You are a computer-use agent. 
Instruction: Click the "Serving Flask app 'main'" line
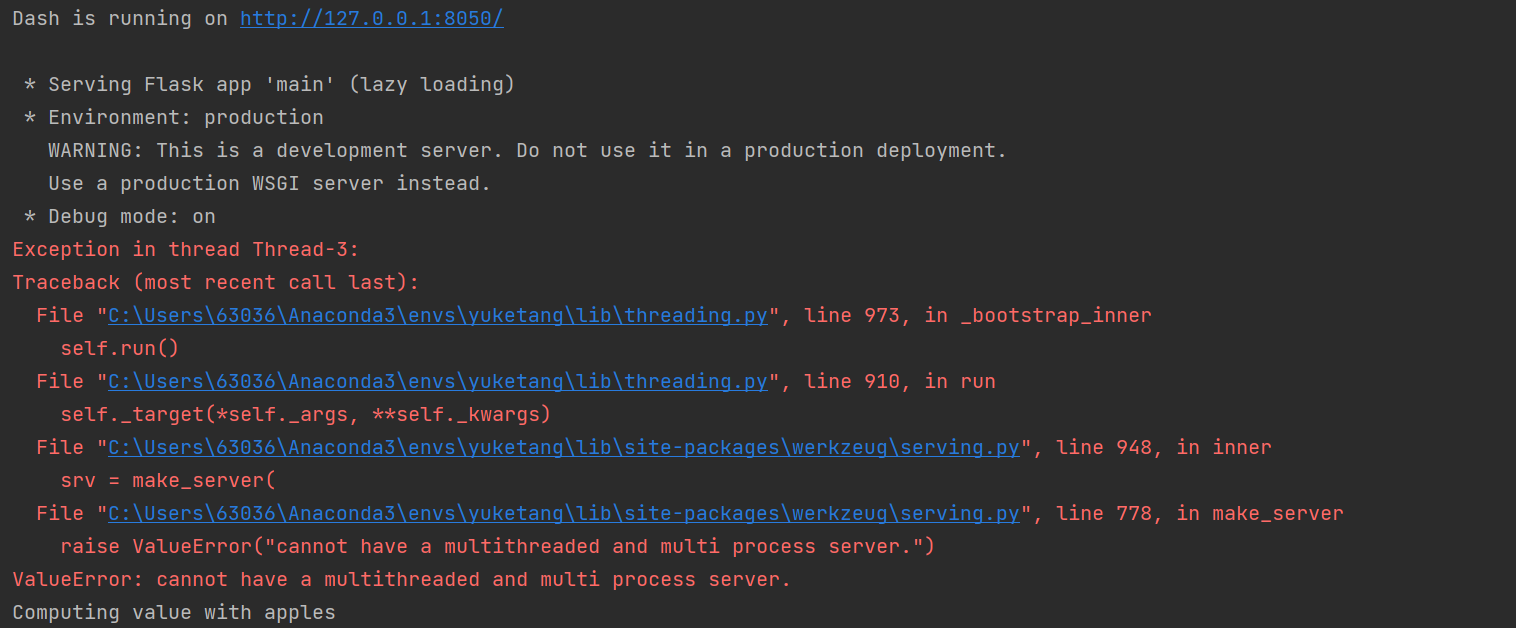point(269,85)
